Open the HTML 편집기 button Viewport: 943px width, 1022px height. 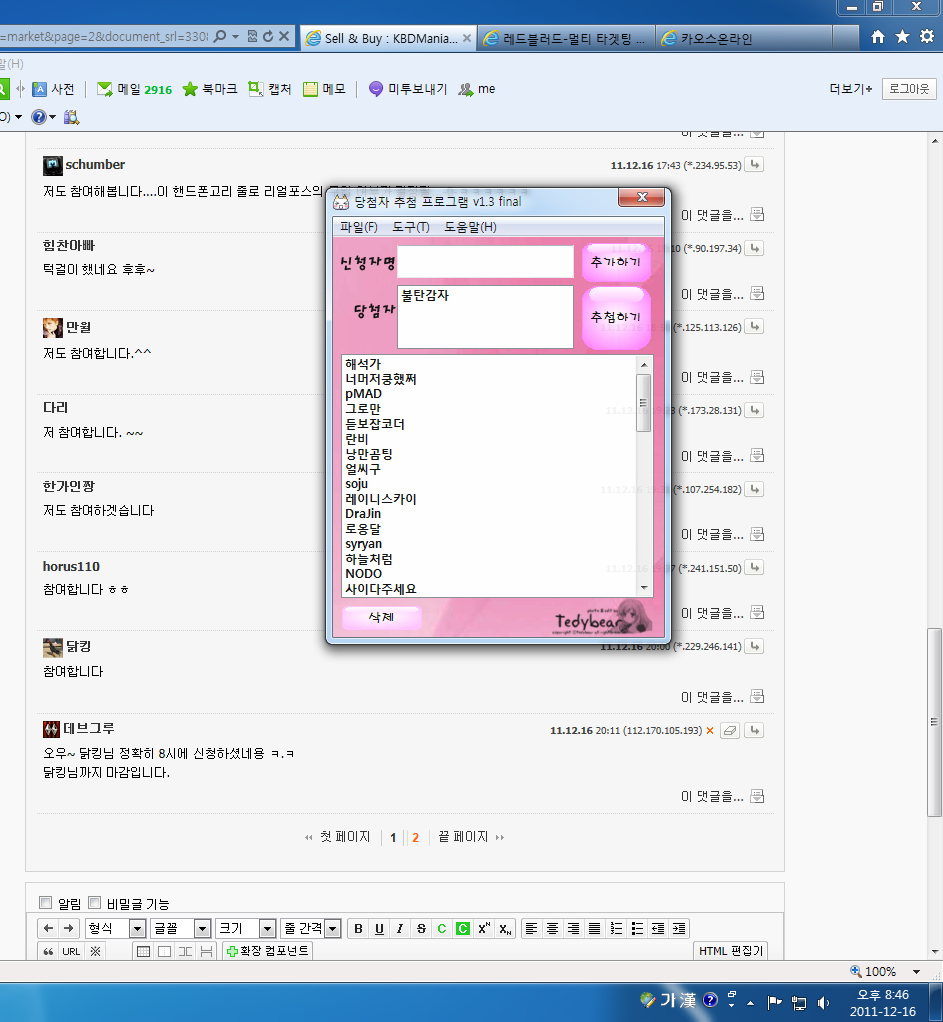point(731,951)
